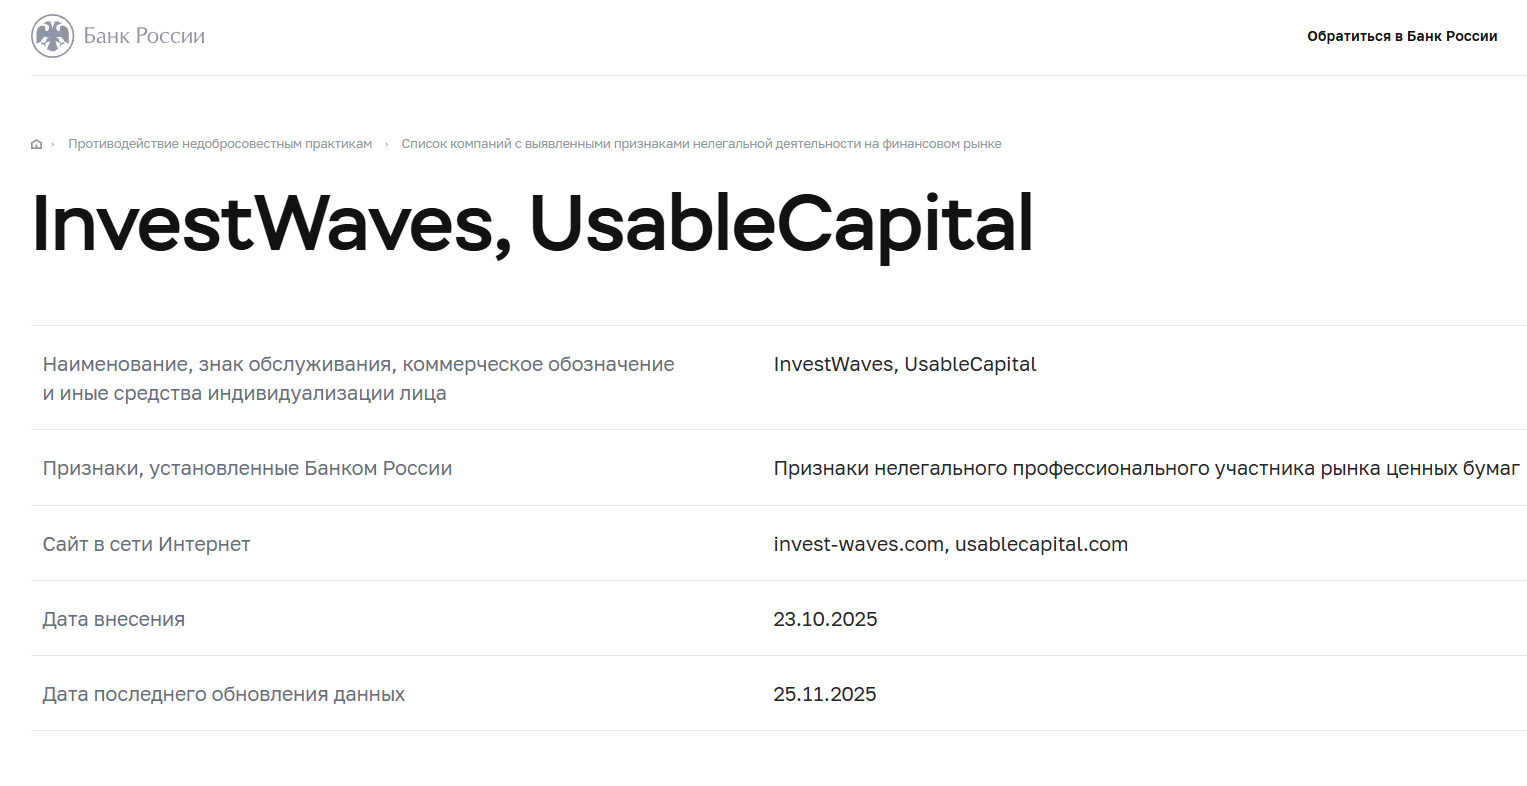Click the "Признаки, установленные Банком России" label
Image resolution: width=1527 pixels, height=786 pixels.
pyautogui.click(x=247, y=468)
